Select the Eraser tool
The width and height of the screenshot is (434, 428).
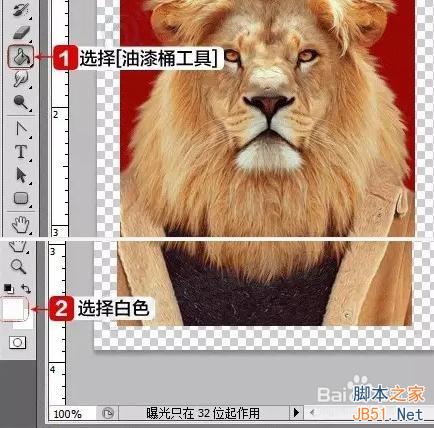point(21,33)
